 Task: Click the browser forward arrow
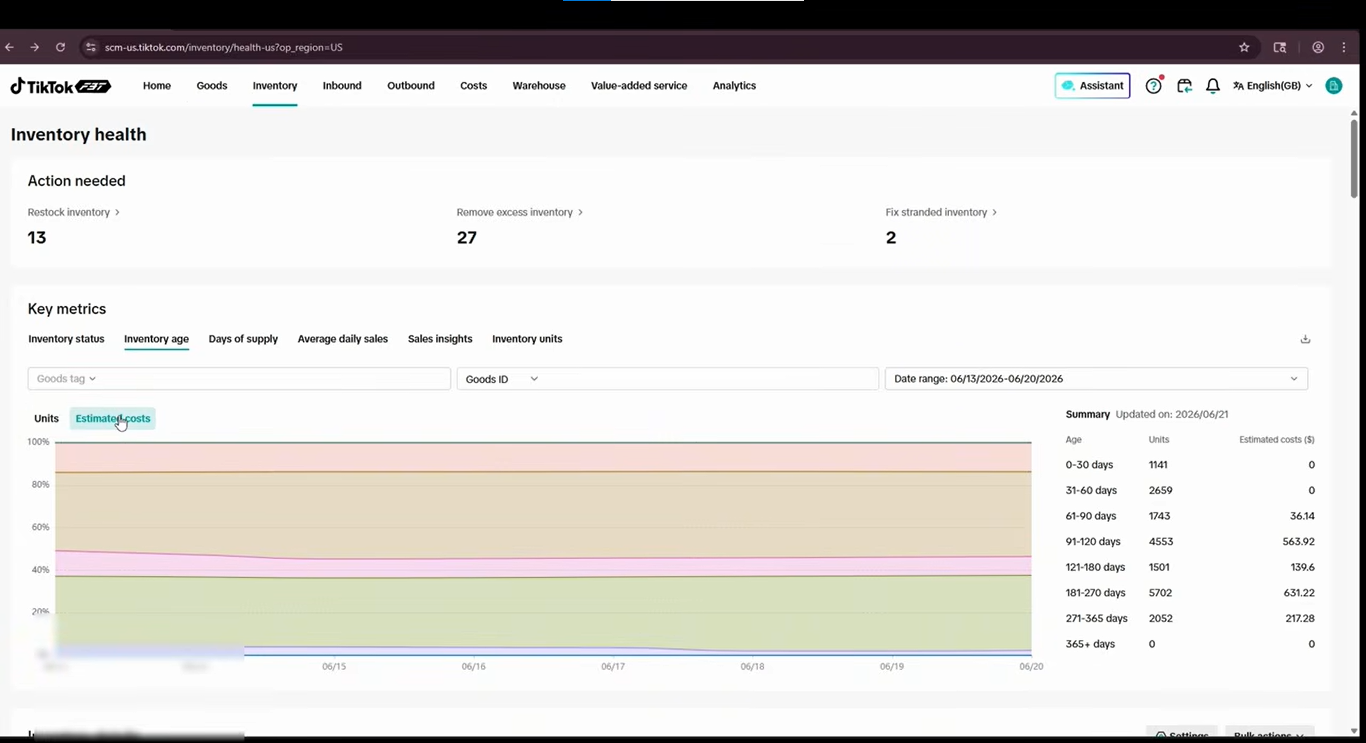tap(34, 47)
